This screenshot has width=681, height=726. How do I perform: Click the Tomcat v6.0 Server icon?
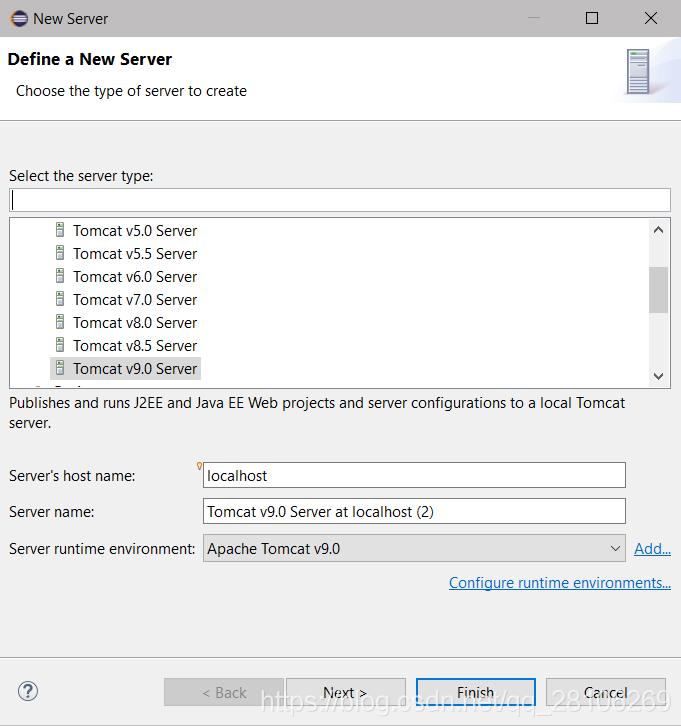click(60, 276)
